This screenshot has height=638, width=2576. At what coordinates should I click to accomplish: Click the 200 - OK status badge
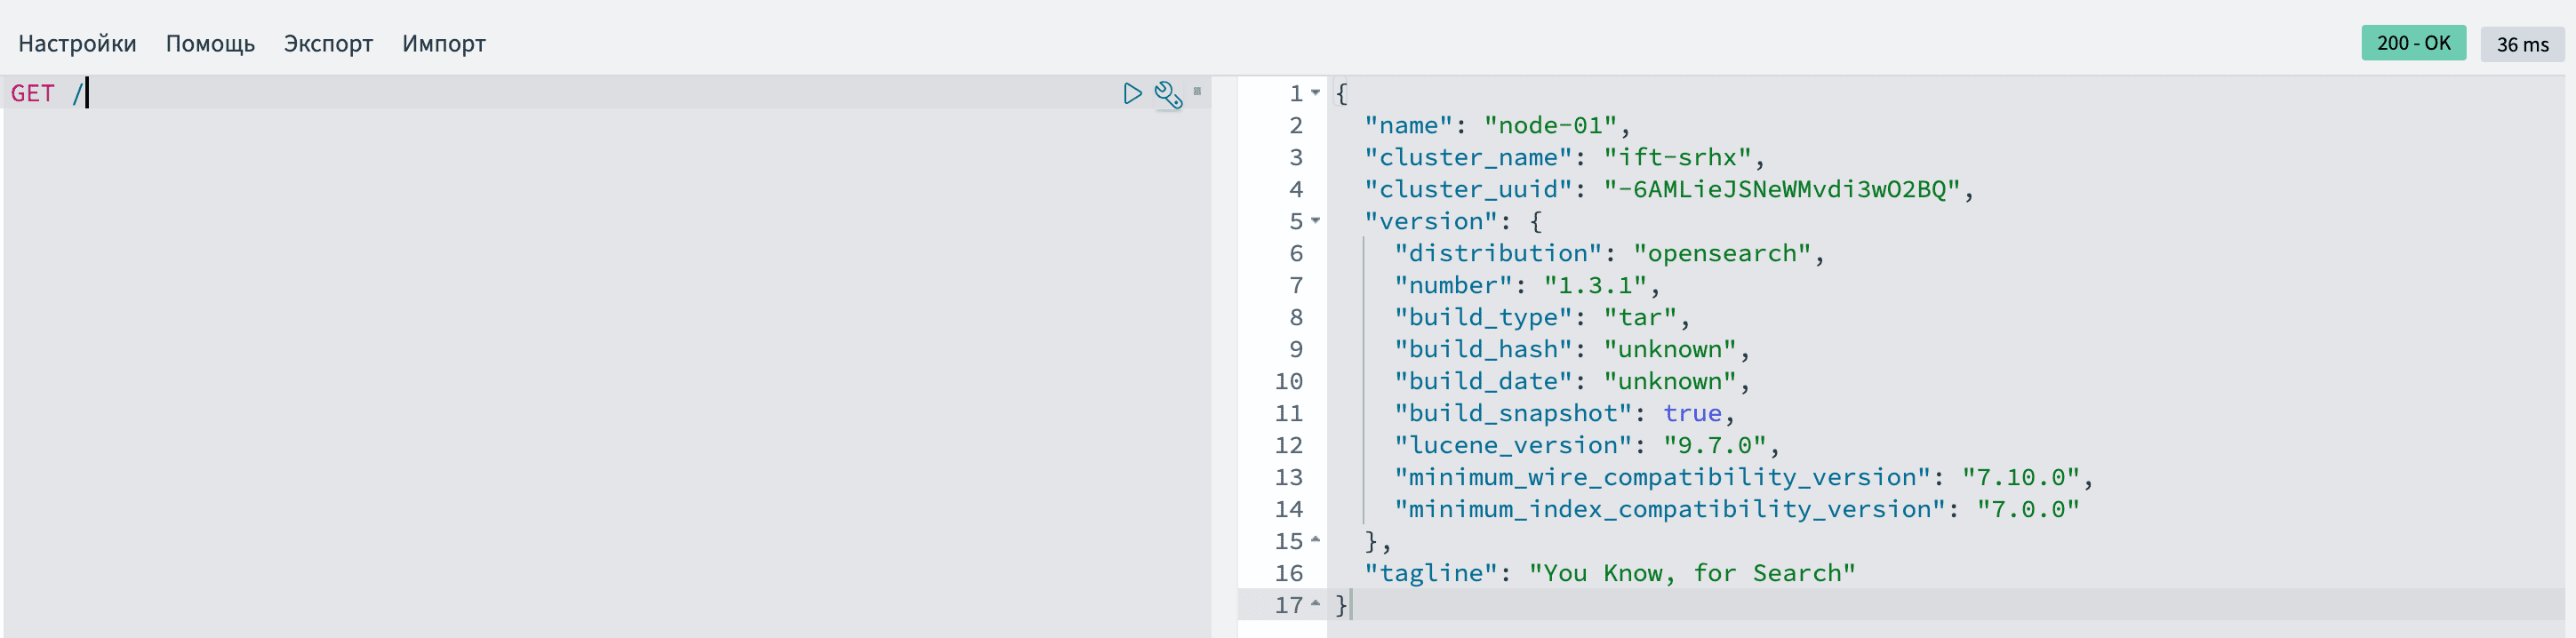(2413, 44)
